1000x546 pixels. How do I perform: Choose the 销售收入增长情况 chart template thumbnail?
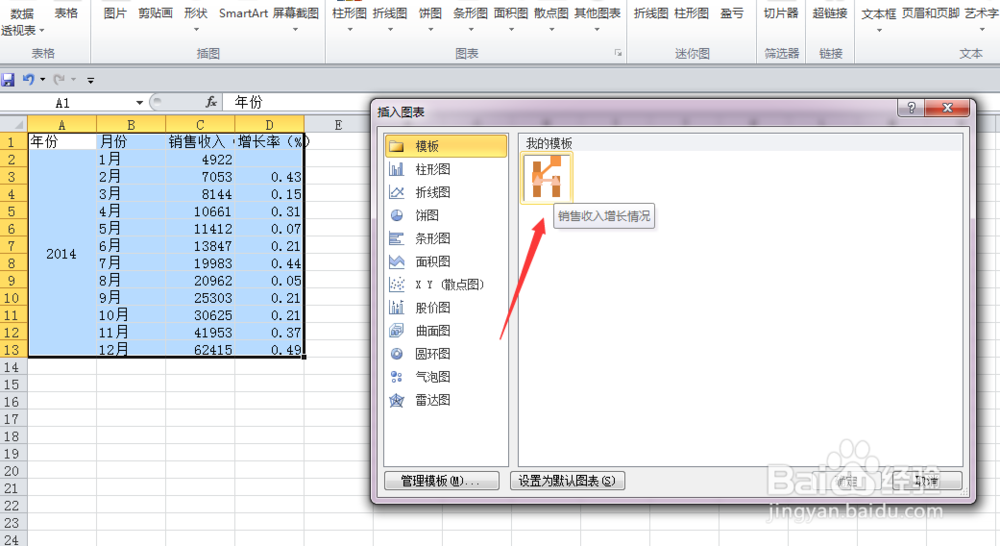coord(547,178)
